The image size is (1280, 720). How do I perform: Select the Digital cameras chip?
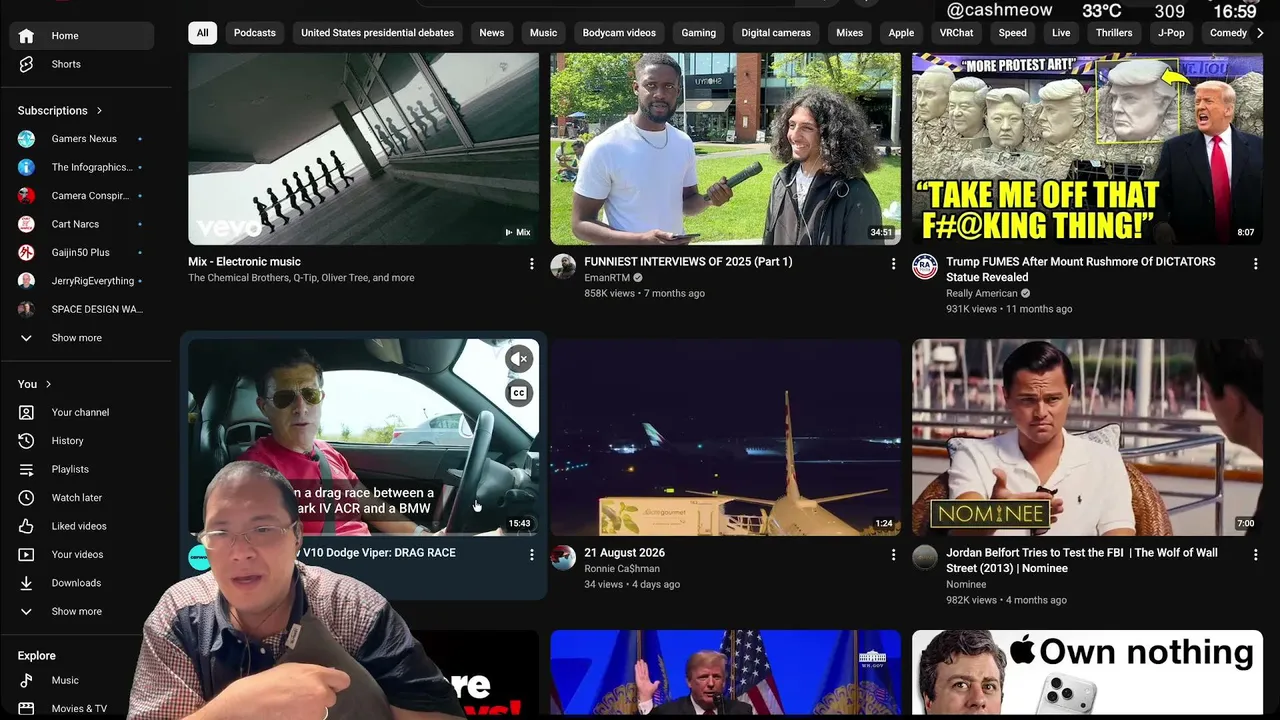776,33
